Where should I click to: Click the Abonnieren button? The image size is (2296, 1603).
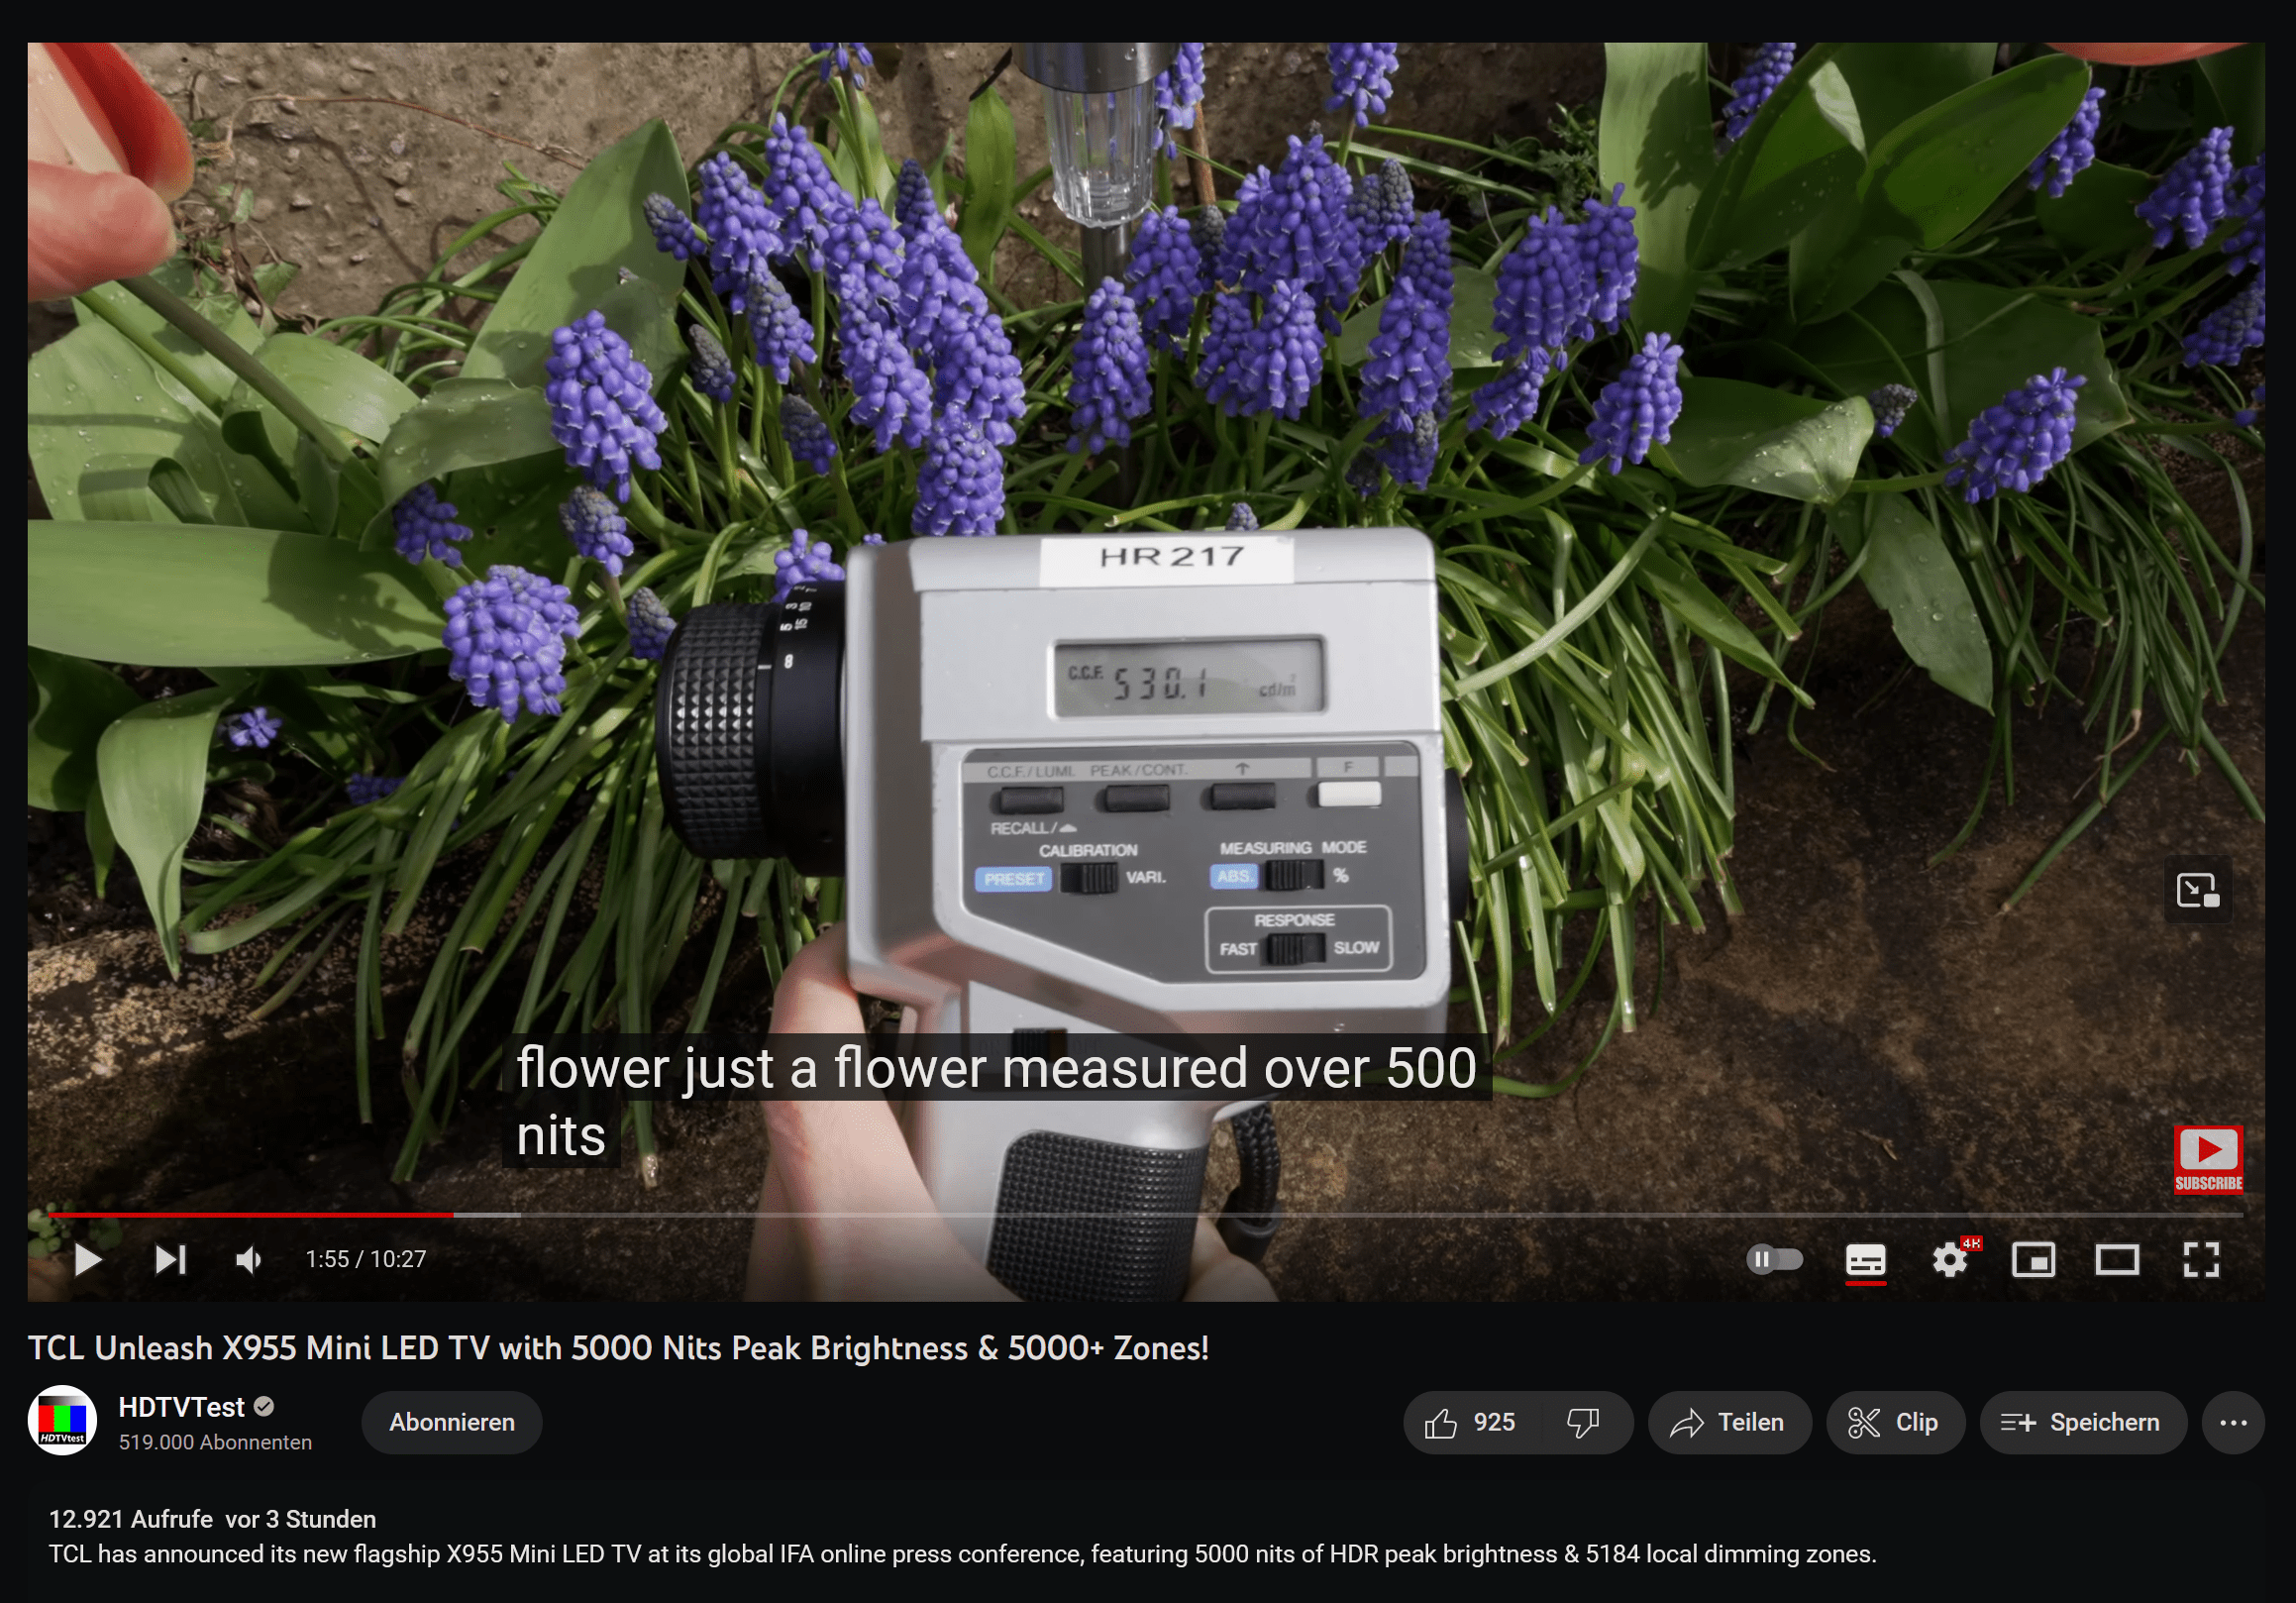point(452,1422)
